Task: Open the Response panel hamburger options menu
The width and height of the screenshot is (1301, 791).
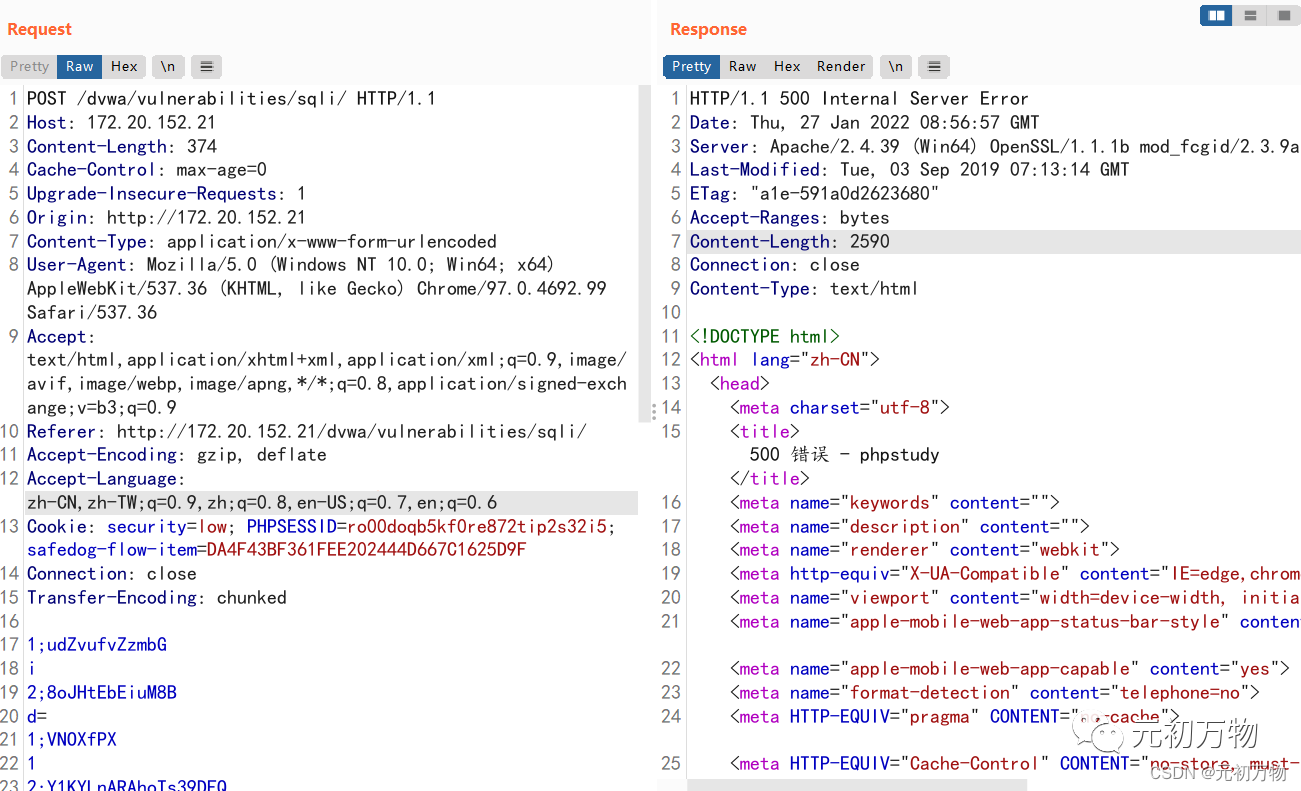Action: [933, 66]
